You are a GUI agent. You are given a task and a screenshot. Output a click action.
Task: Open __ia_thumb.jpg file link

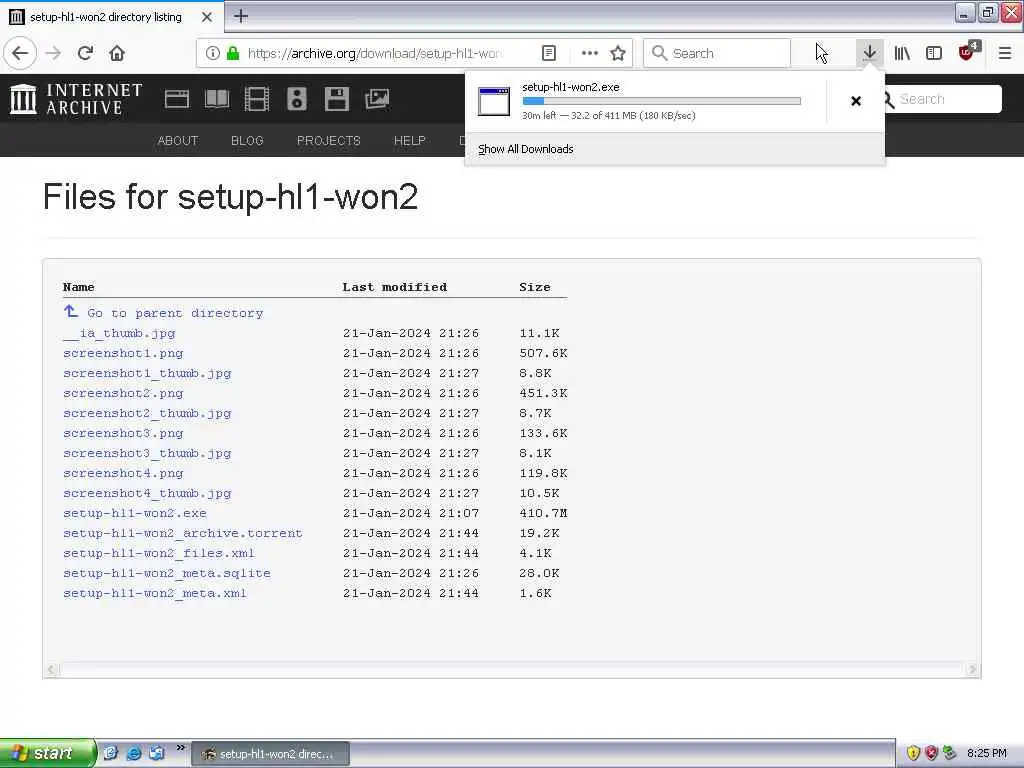point(120,333)
